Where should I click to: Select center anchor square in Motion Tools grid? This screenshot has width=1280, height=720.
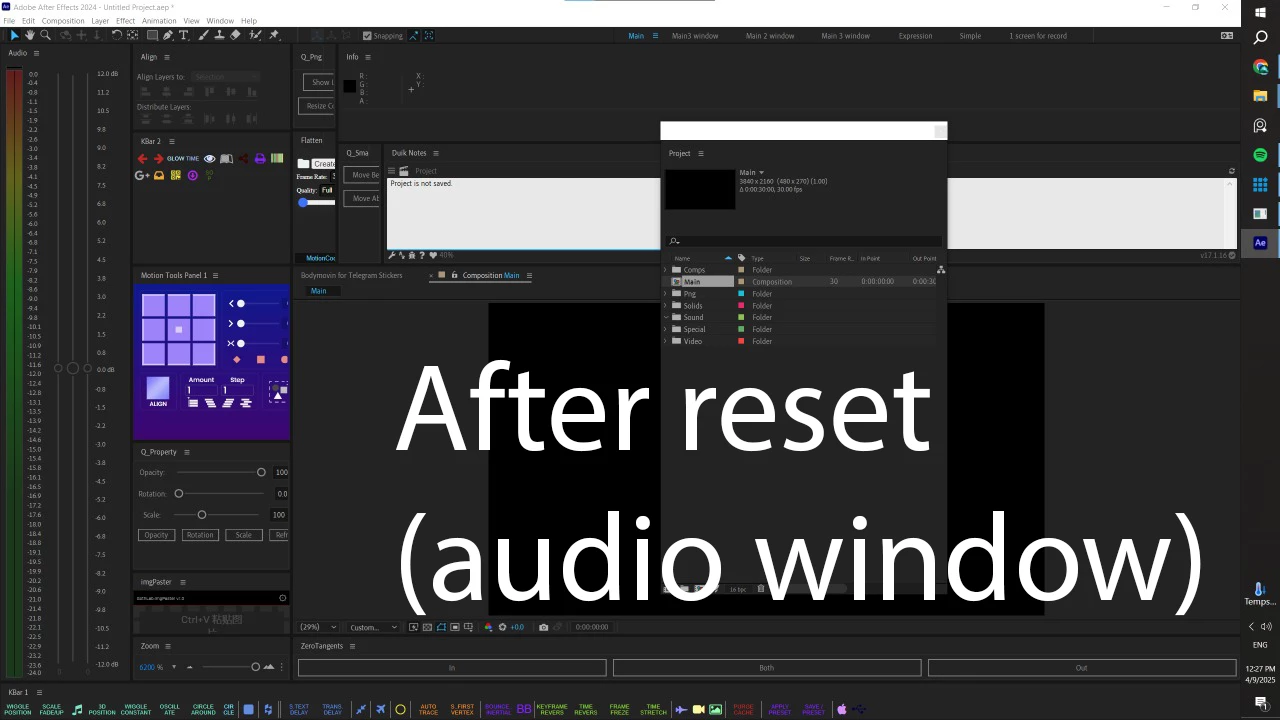(x=179, y=329)
